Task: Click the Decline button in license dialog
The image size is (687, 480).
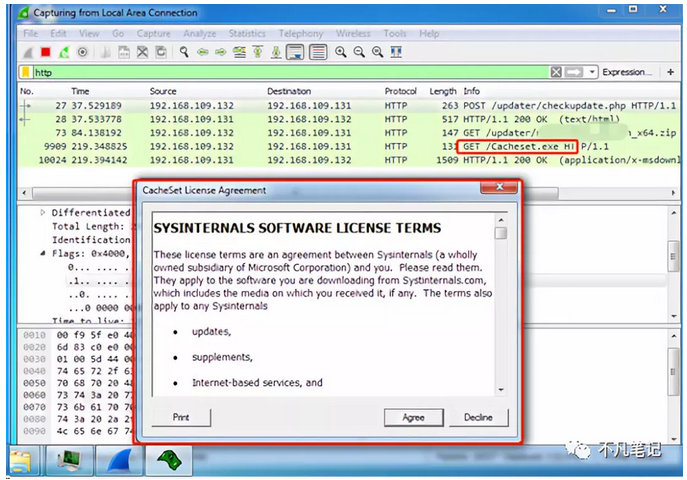Action: (478, 417)
